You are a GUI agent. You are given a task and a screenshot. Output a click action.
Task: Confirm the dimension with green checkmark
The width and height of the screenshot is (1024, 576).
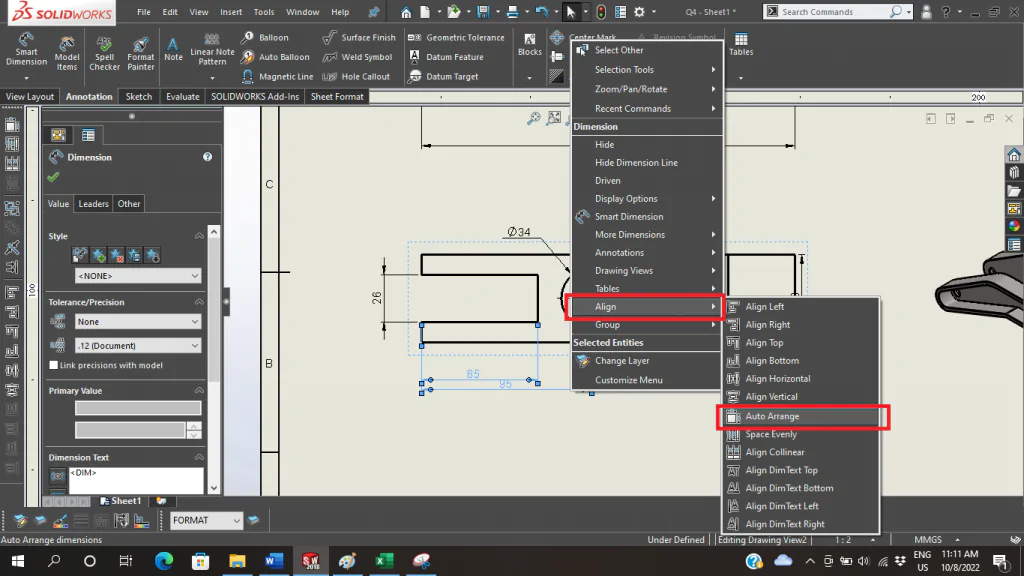tap(54, 177)
